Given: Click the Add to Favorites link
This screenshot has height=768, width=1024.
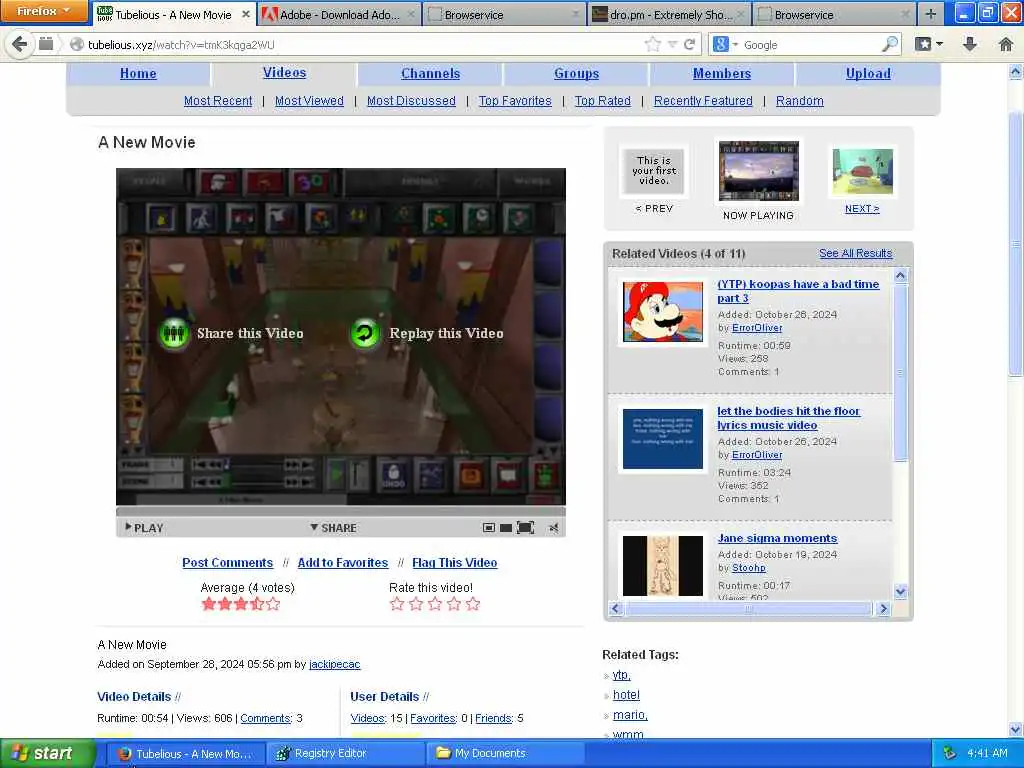Looking at the screenshot, I should click(343, 563).
